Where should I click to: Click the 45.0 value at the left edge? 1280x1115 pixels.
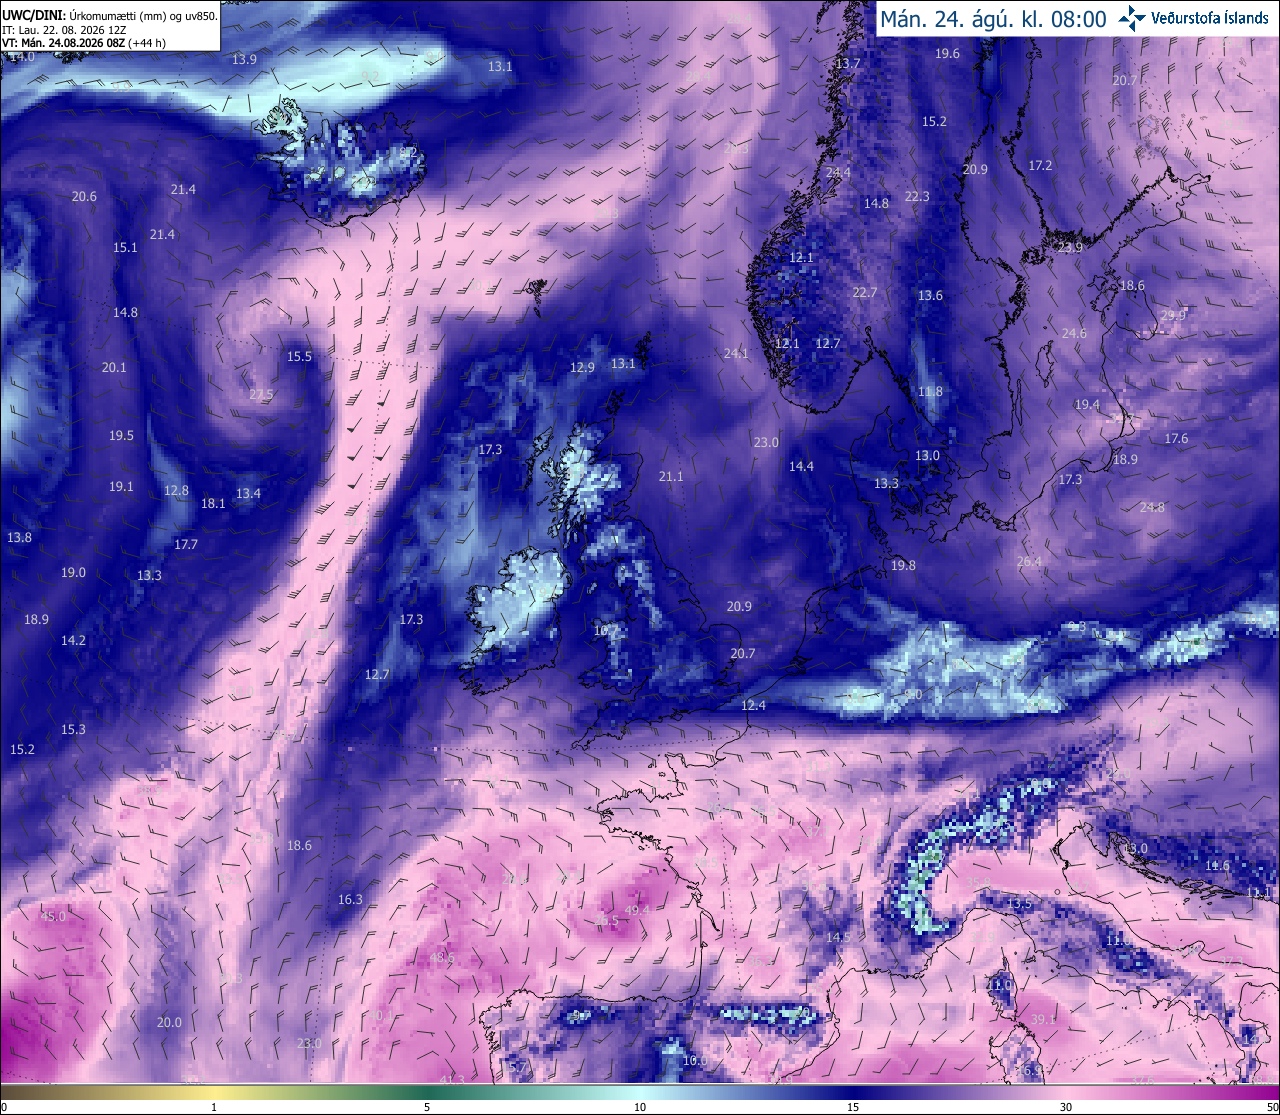tap(53, 916)
